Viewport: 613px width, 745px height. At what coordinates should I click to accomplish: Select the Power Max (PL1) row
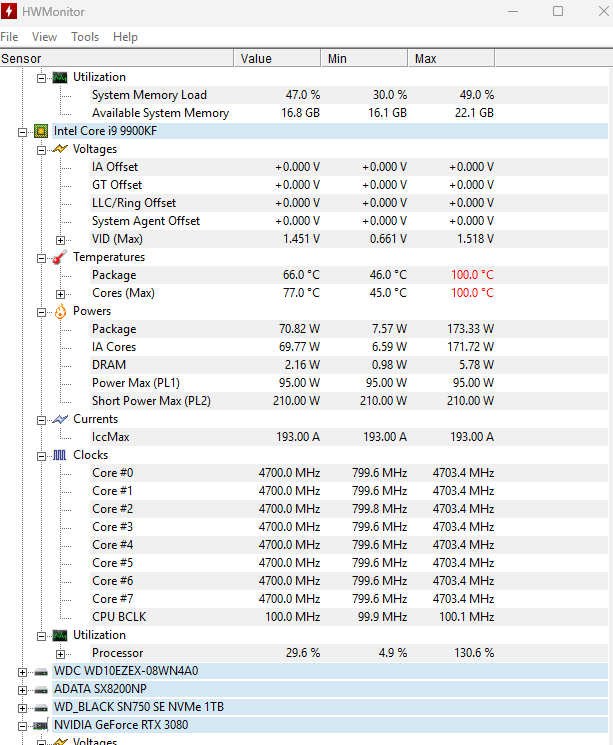click(x=349, y=383)
